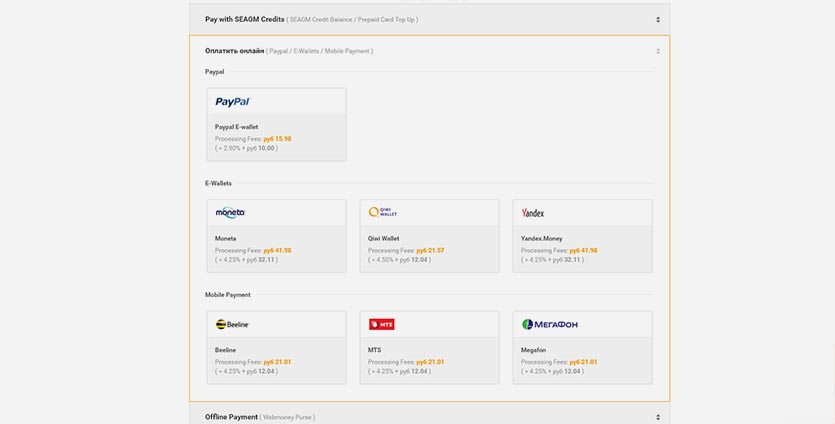Click the Qiwi Wallet logo

pyautogui.click(x=382, y=212)
